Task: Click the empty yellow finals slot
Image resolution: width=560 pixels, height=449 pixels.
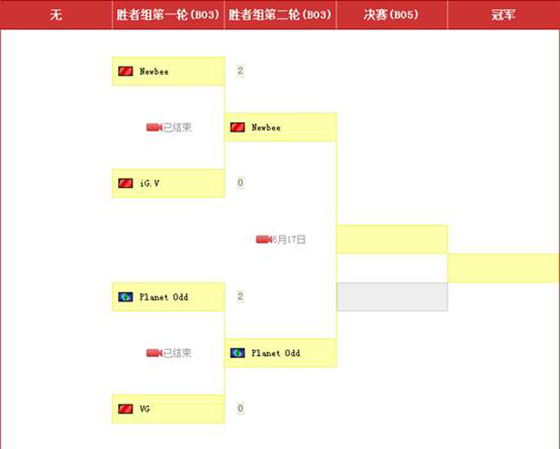Action: click(392, 239)
